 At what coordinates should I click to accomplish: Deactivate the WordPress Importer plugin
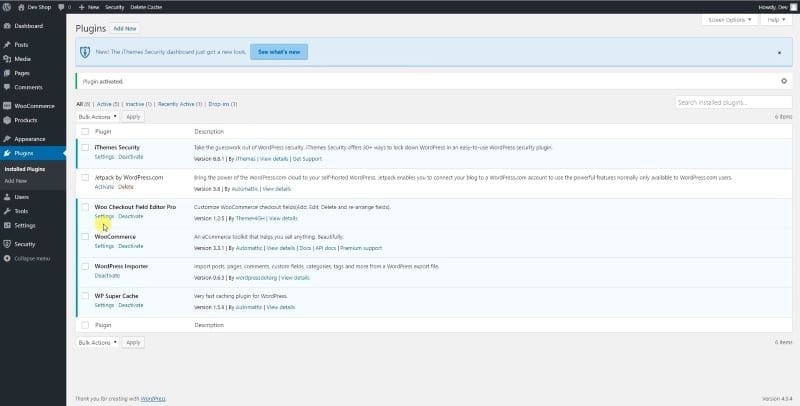coord(107,275)
